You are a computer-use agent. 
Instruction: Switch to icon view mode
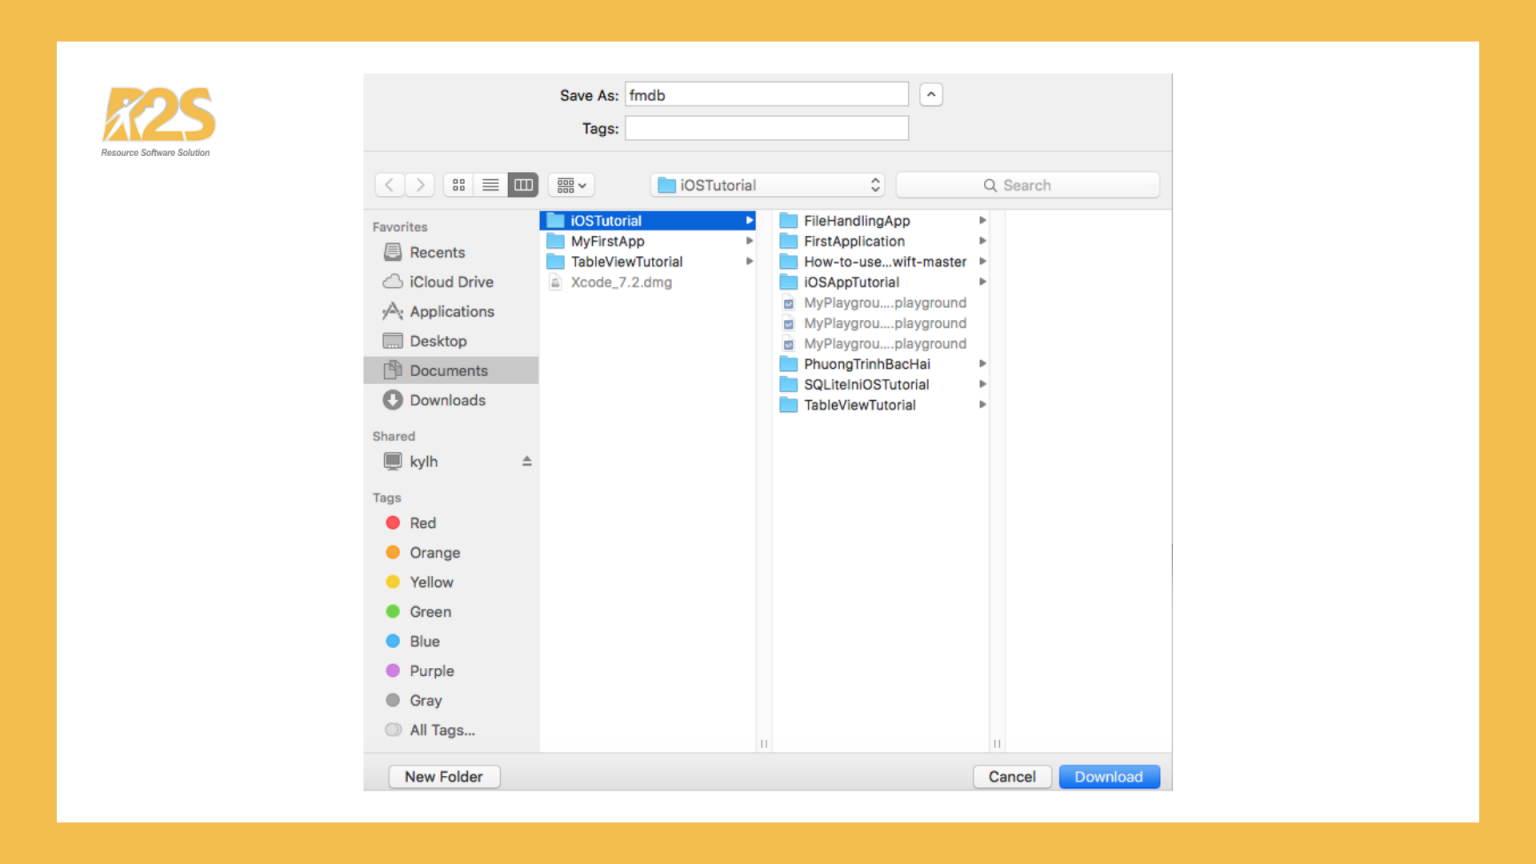pos(458,184)
